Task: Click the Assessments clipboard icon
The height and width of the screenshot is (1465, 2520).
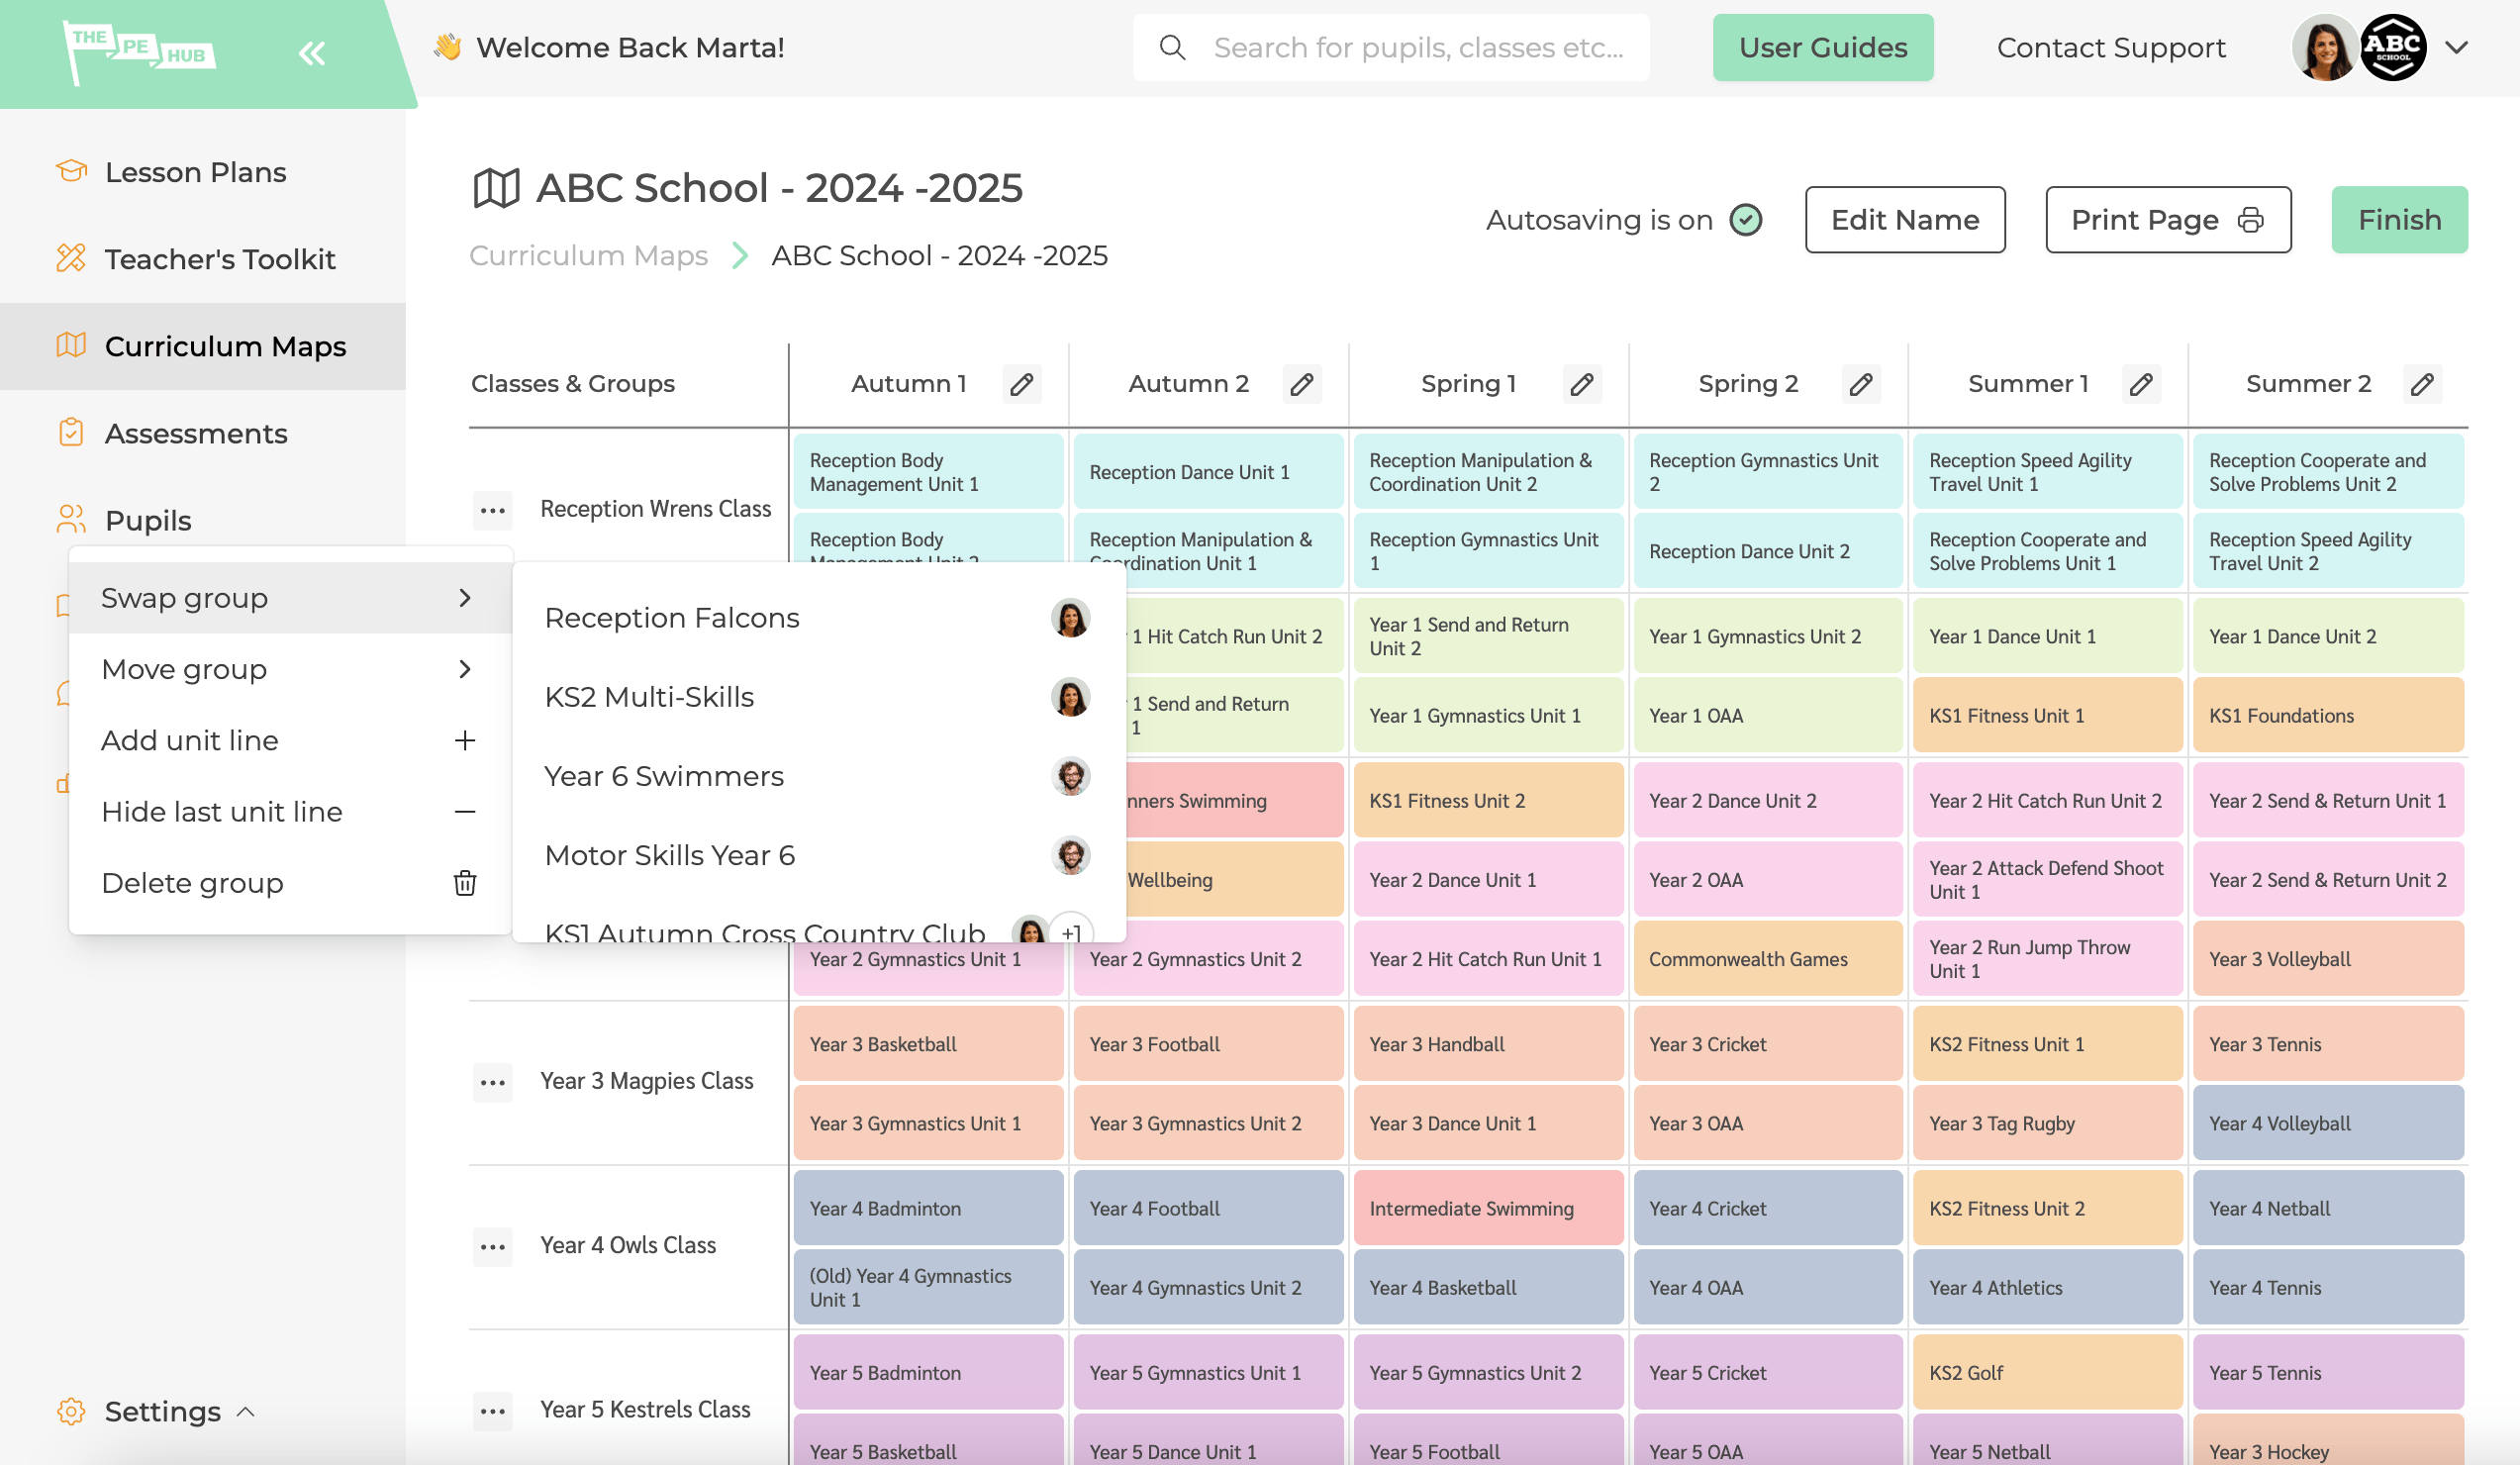Action: pyautogui.click(x=71, y=432)
